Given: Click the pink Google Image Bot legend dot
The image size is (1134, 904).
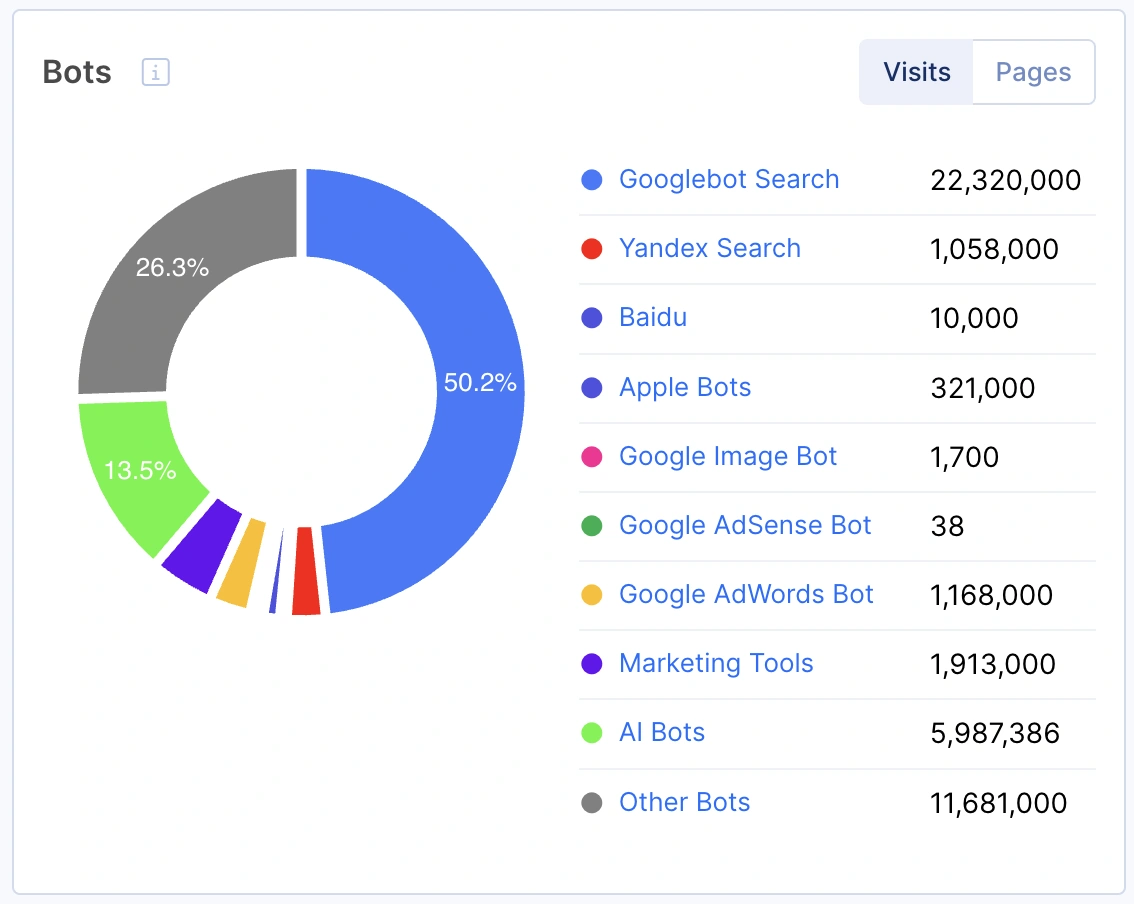Looking at the screenshot, I should [x=592, y=457].
